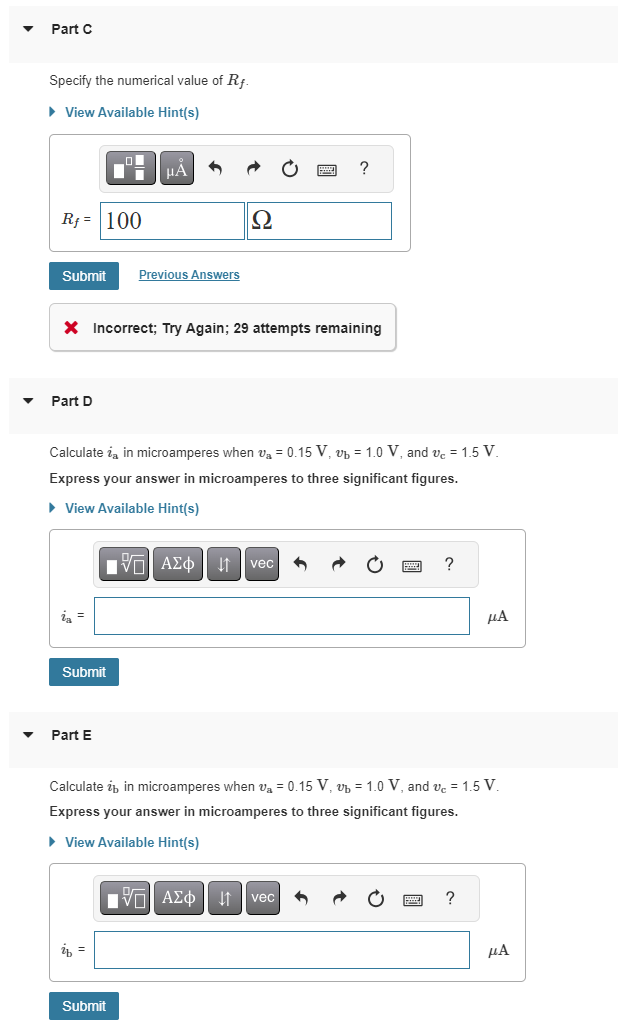Click the Rf value input field

tap(171, 220)
